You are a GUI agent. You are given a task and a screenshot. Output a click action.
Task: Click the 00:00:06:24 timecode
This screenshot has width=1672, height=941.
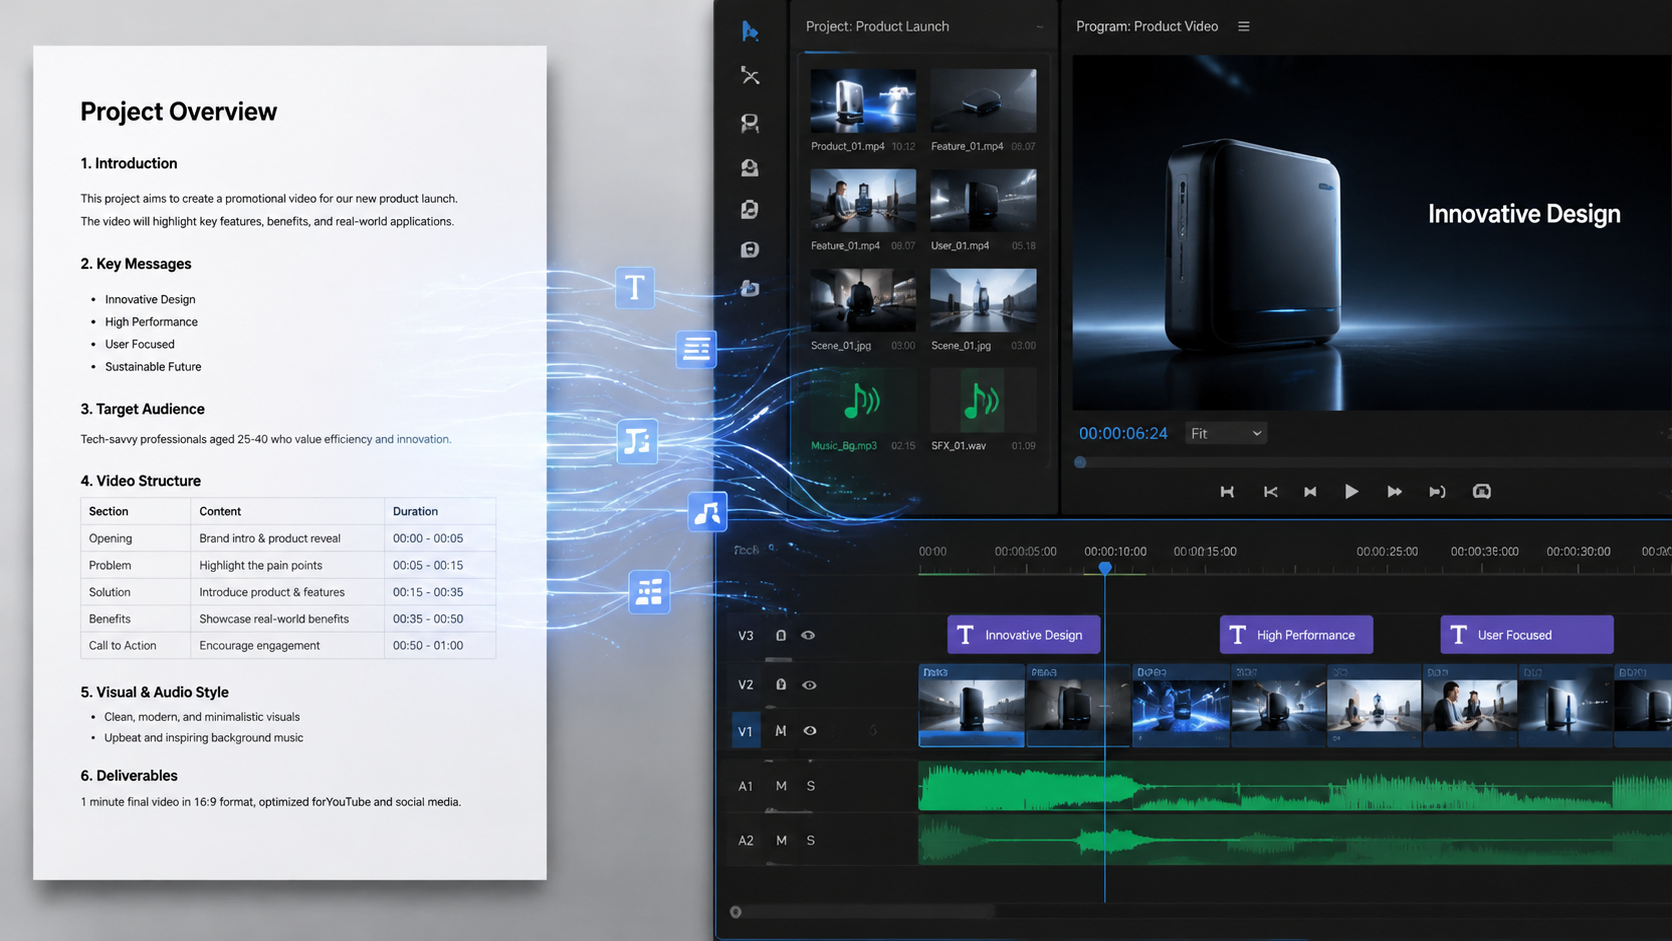[x=1123, y=433]
